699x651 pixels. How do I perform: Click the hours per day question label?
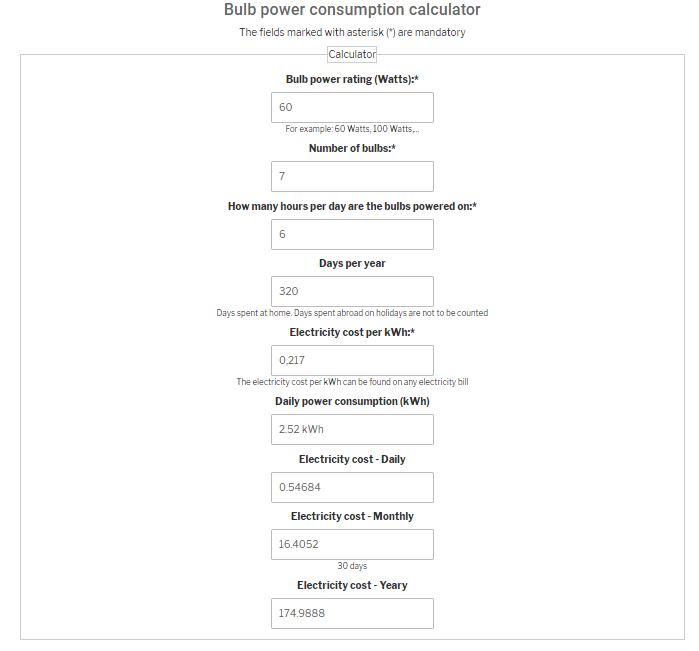(x=352, y=206)
